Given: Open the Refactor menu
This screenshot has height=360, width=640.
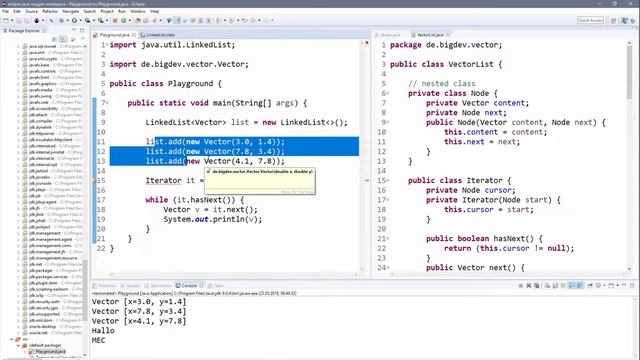Looking at the screenshot, I should click(x=50, y=11).
